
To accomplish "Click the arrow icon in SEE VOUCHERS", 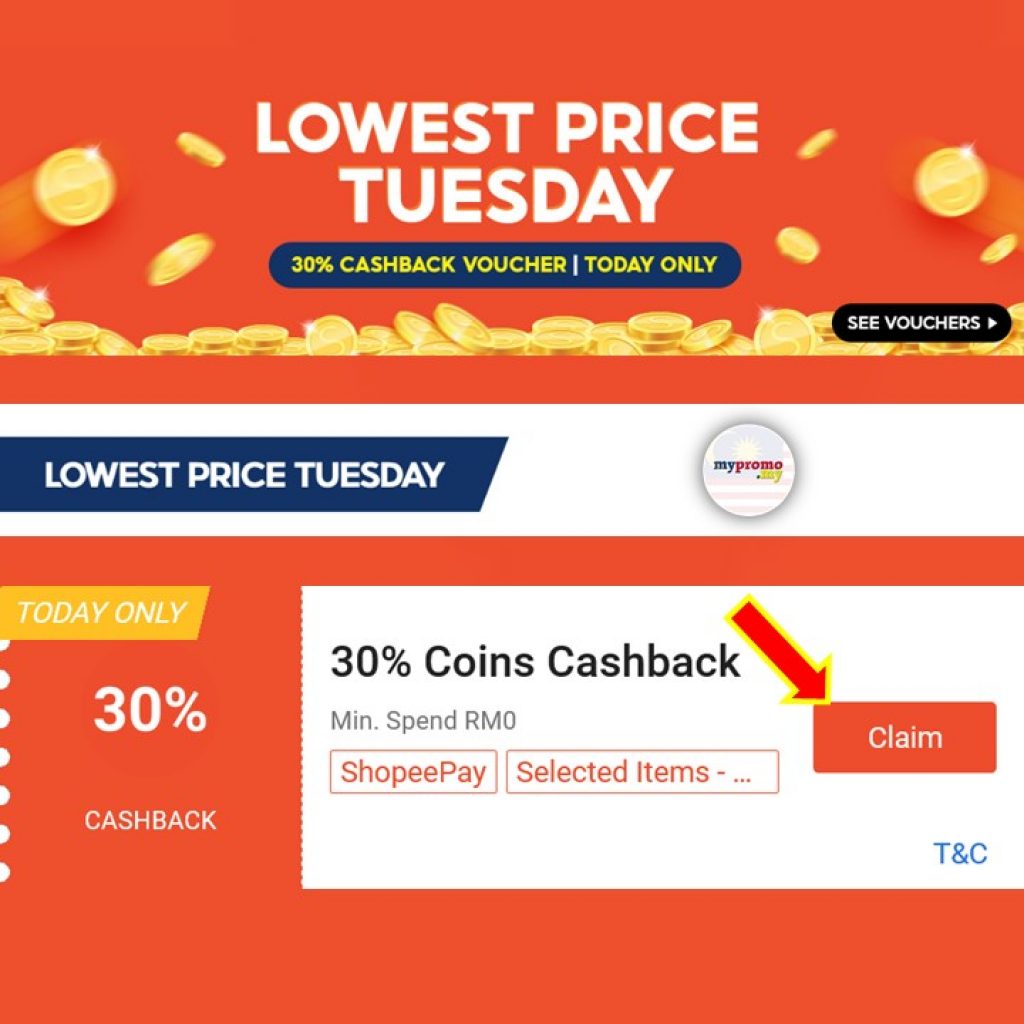I will (993, 323).
